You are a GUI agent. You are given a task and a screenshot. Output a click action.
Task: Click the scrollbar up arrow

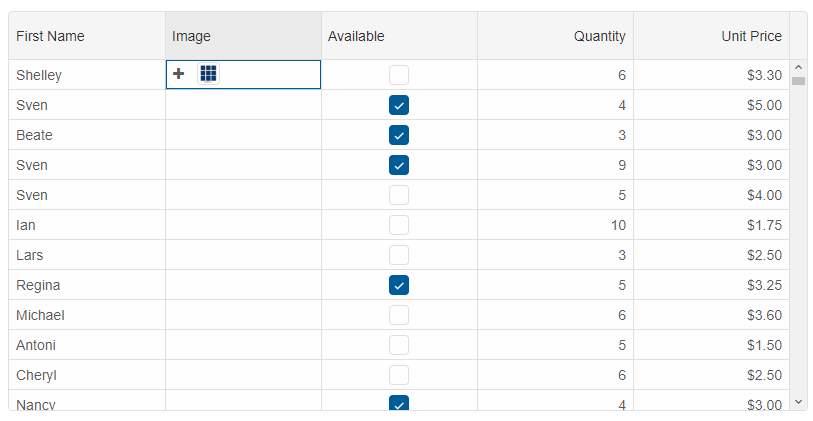(798, 67)
